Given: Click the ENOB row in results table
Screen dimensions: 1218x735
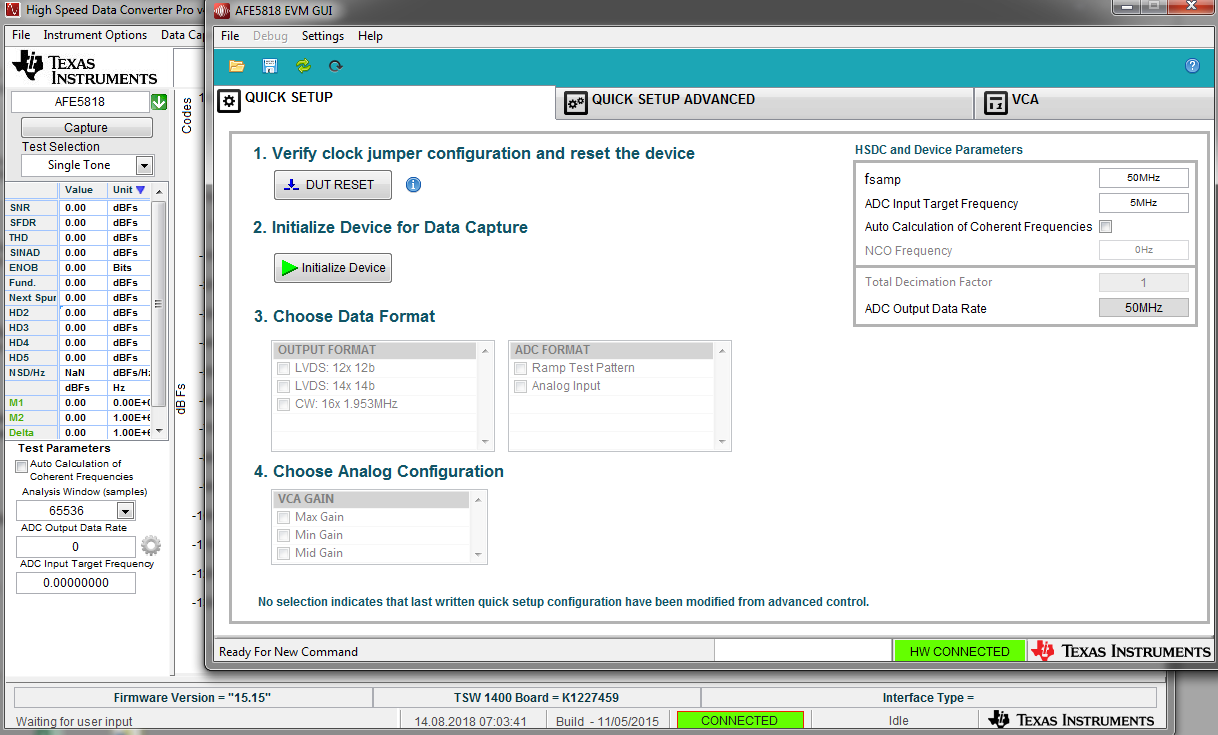Looking at the screenshot, I should [78, 268].
